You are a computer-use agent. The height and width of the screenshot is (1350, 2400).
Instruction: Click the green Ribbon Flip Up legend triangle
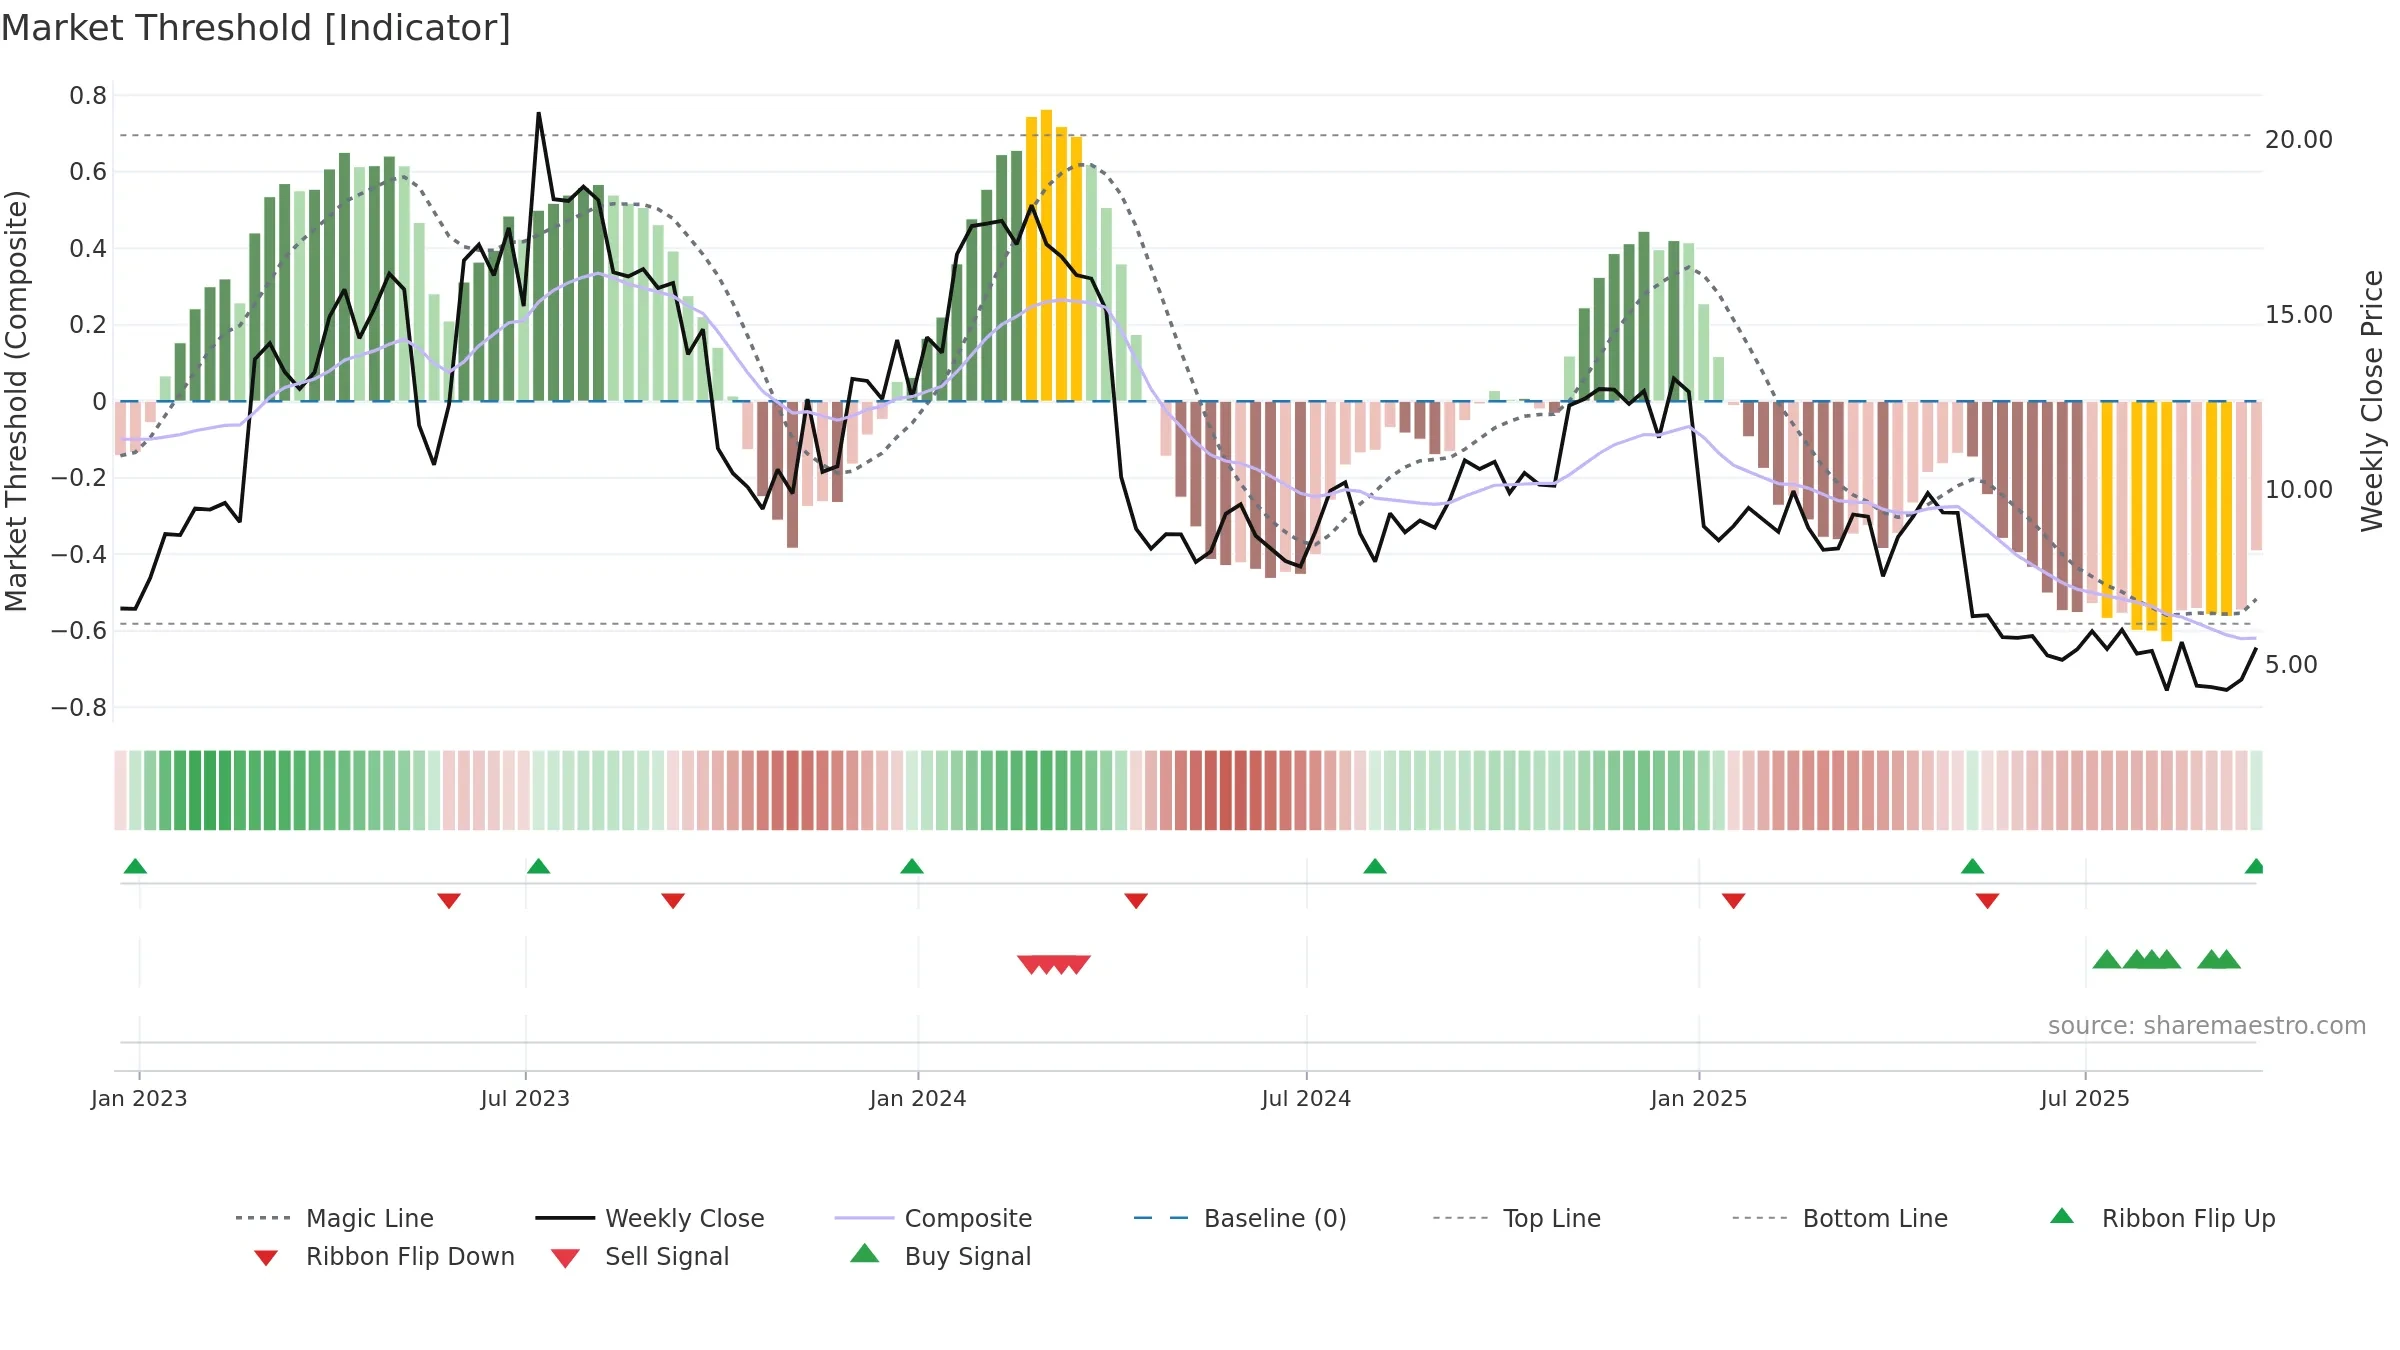point(2062,1216)
